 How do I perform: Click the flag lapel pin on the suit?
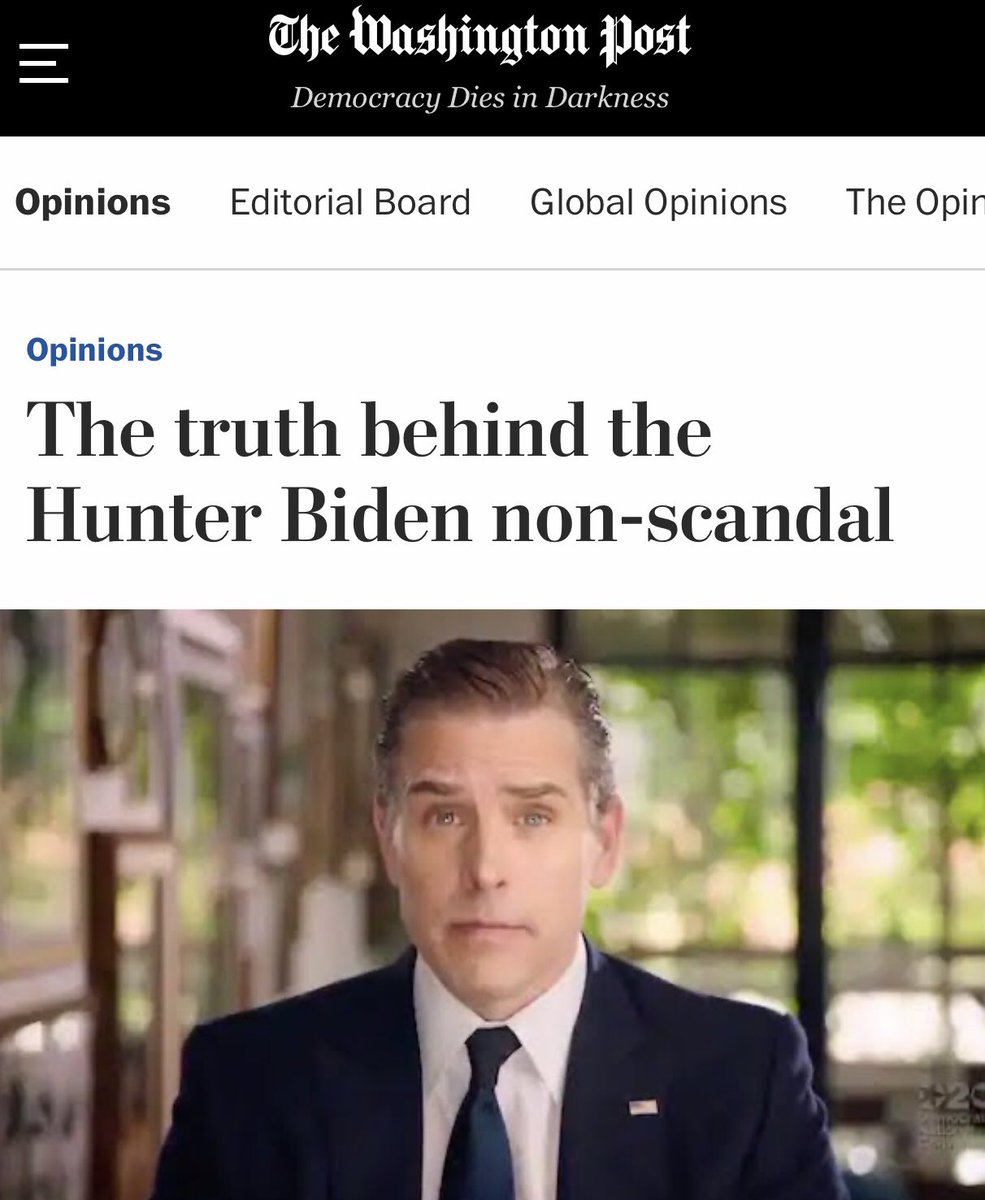pos(643,1106)
